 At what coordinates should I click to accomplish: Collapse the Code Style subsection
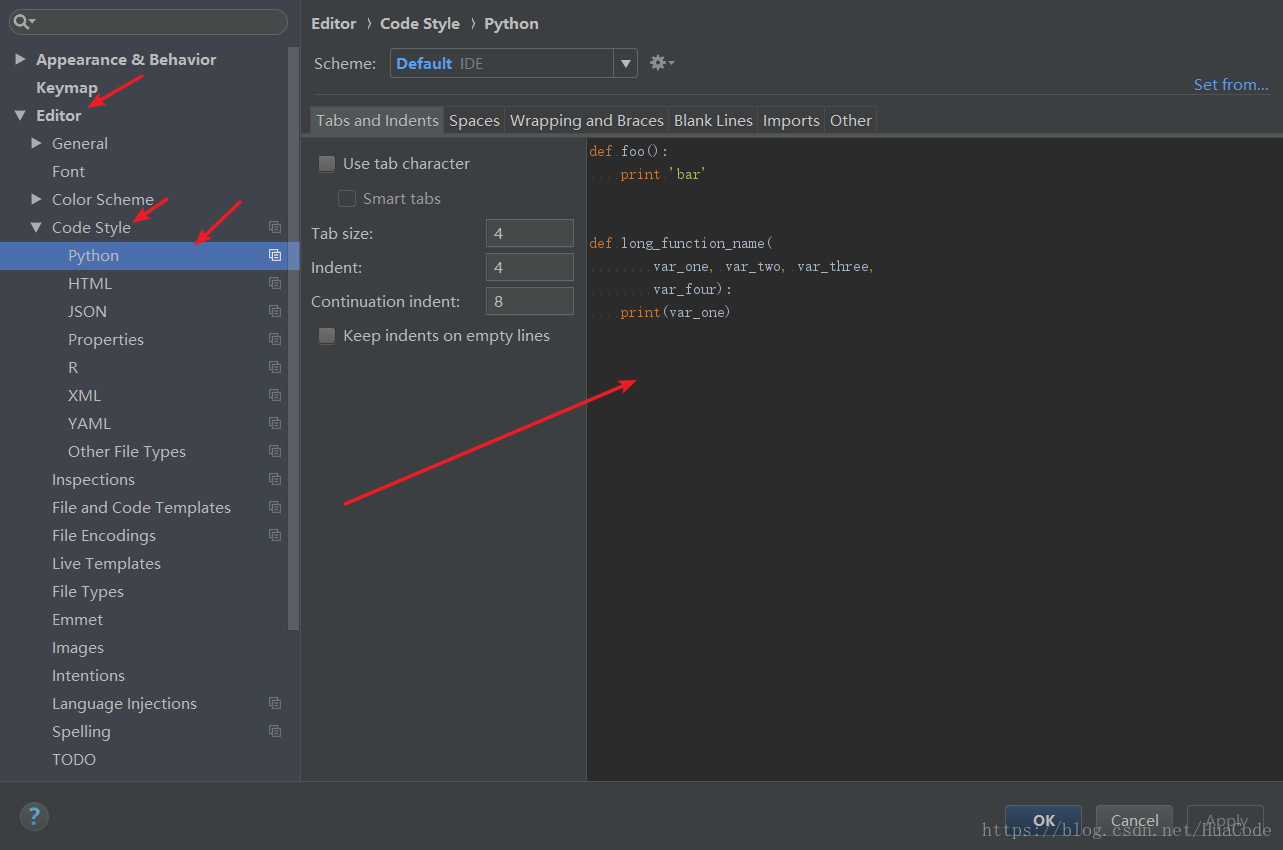(36, 227)
